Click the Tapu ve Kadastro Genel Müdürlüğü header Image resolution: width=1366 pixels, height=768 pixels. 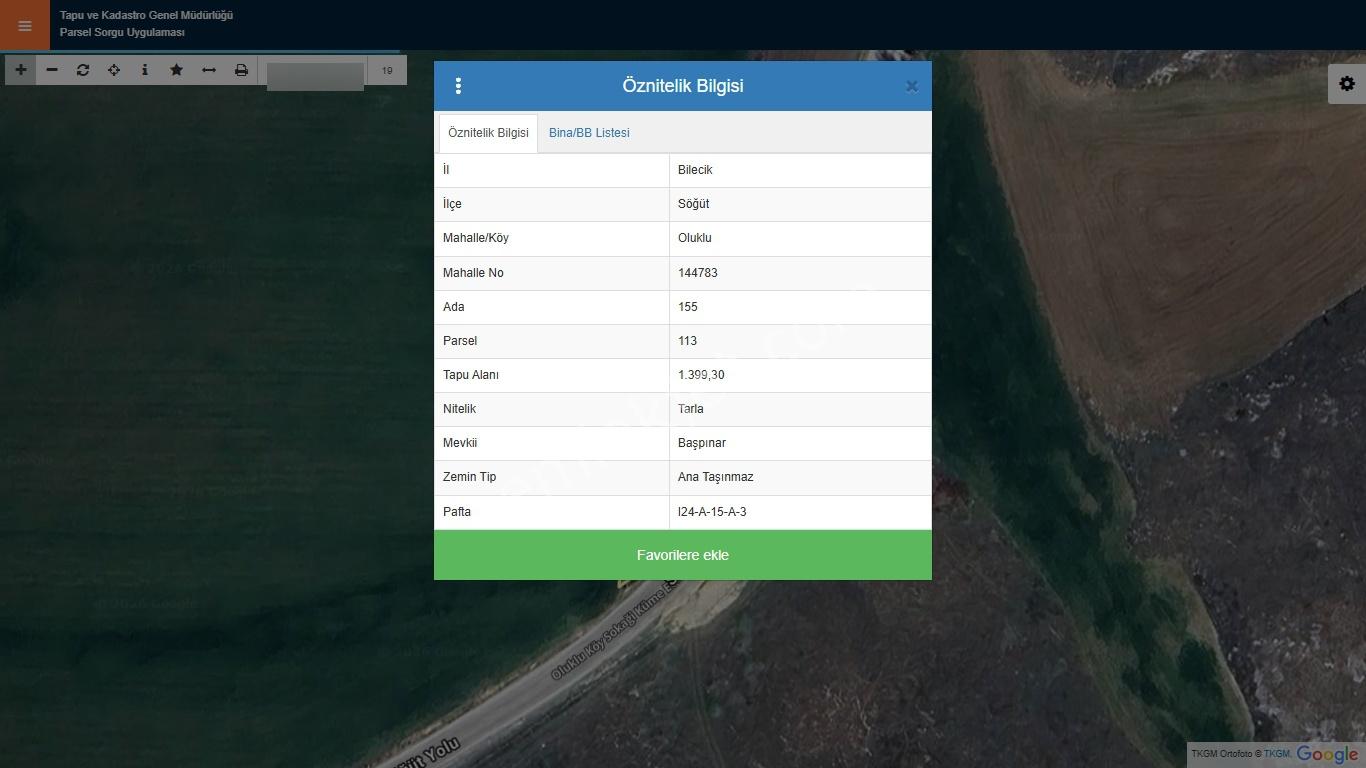[146, 15]
